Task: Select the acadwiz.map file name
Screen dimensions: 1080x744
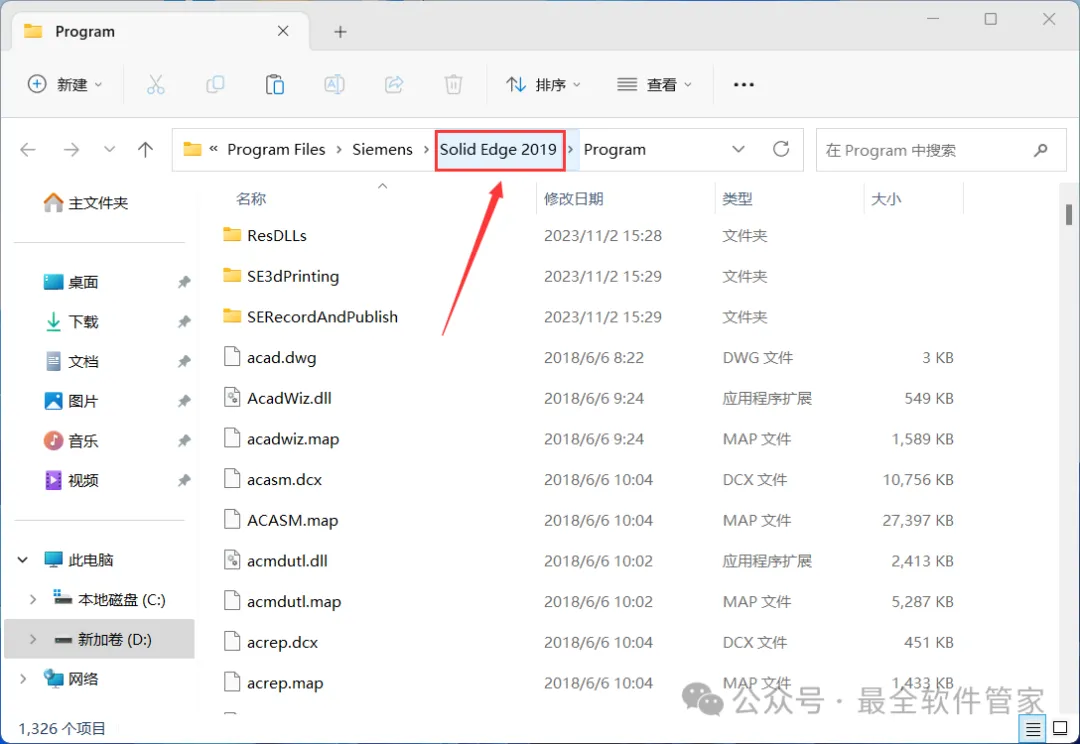Action: tap(293, 439)
